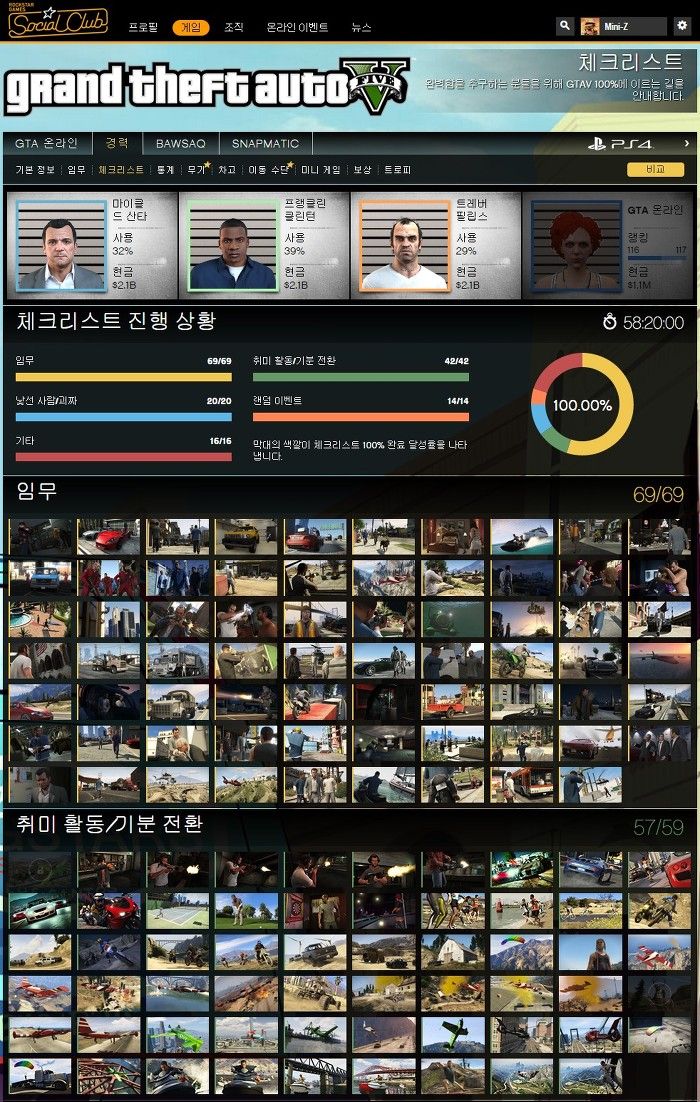Open the orange bus mission thumbnail
The height and width of the screenshot is (1102, 700).
[x=521, y=784]
